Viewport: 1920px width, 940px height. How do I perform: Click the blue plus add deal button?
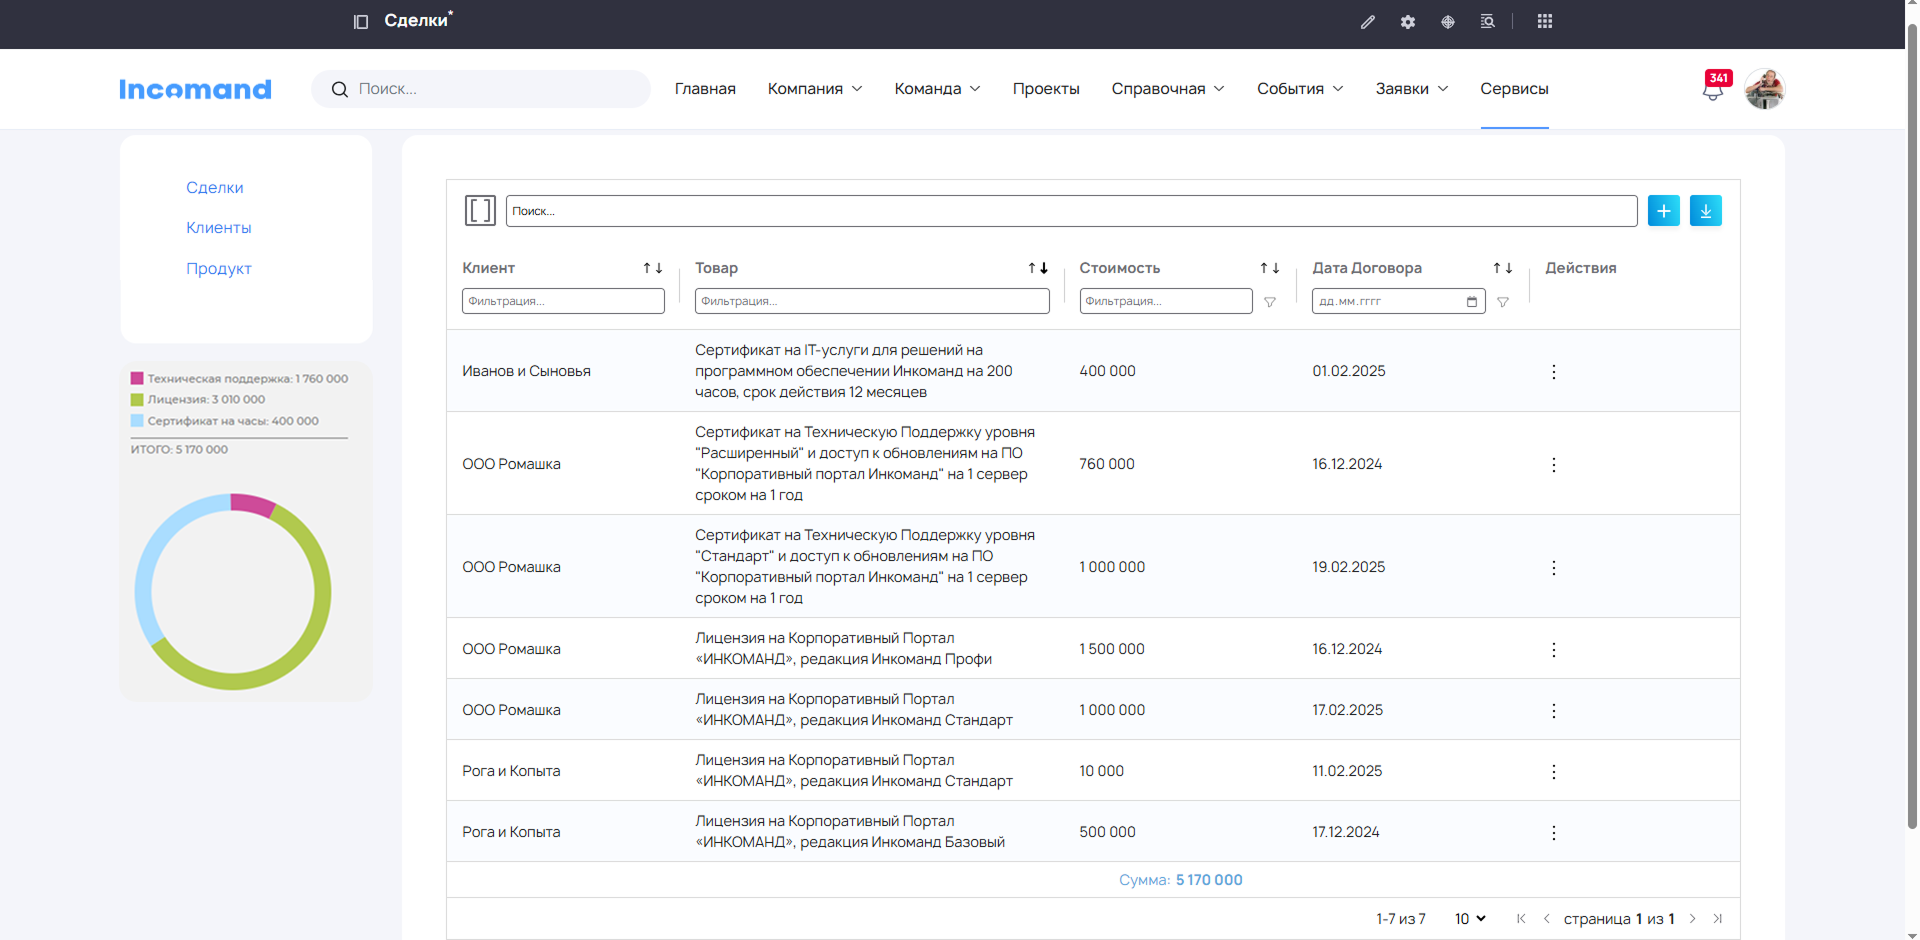[x=1663, y=211]
